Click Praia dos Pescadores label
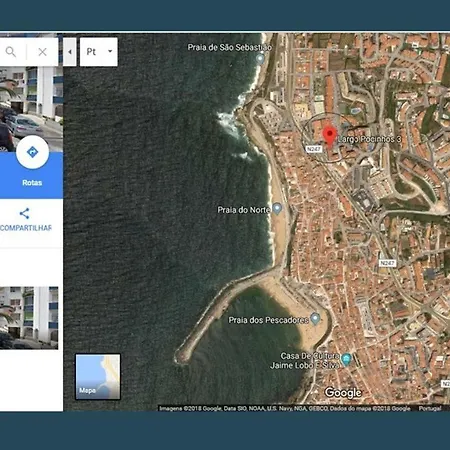Screen dimensions: 450x450 click(268, 320)
